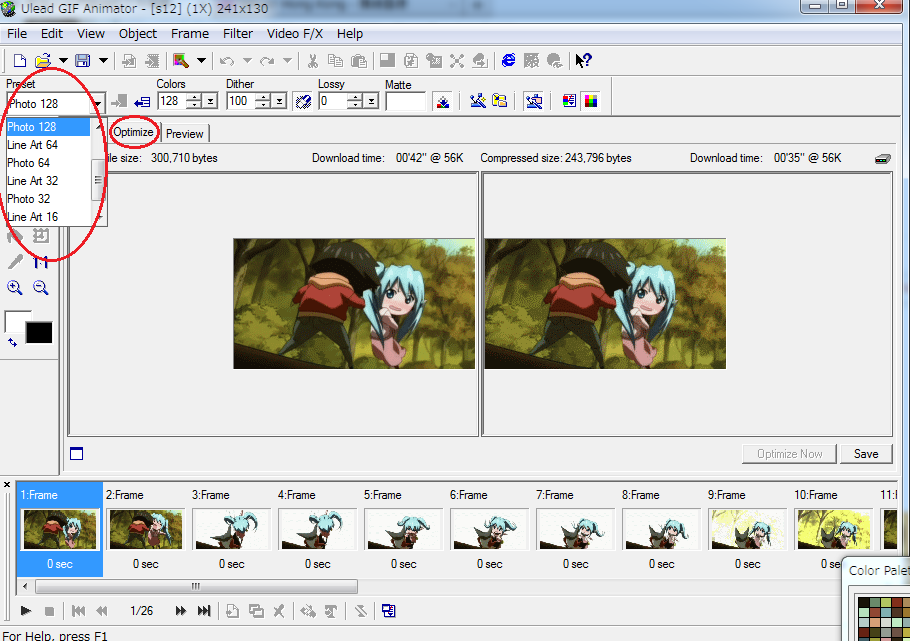Show the compression report icon

click(569, 102)
